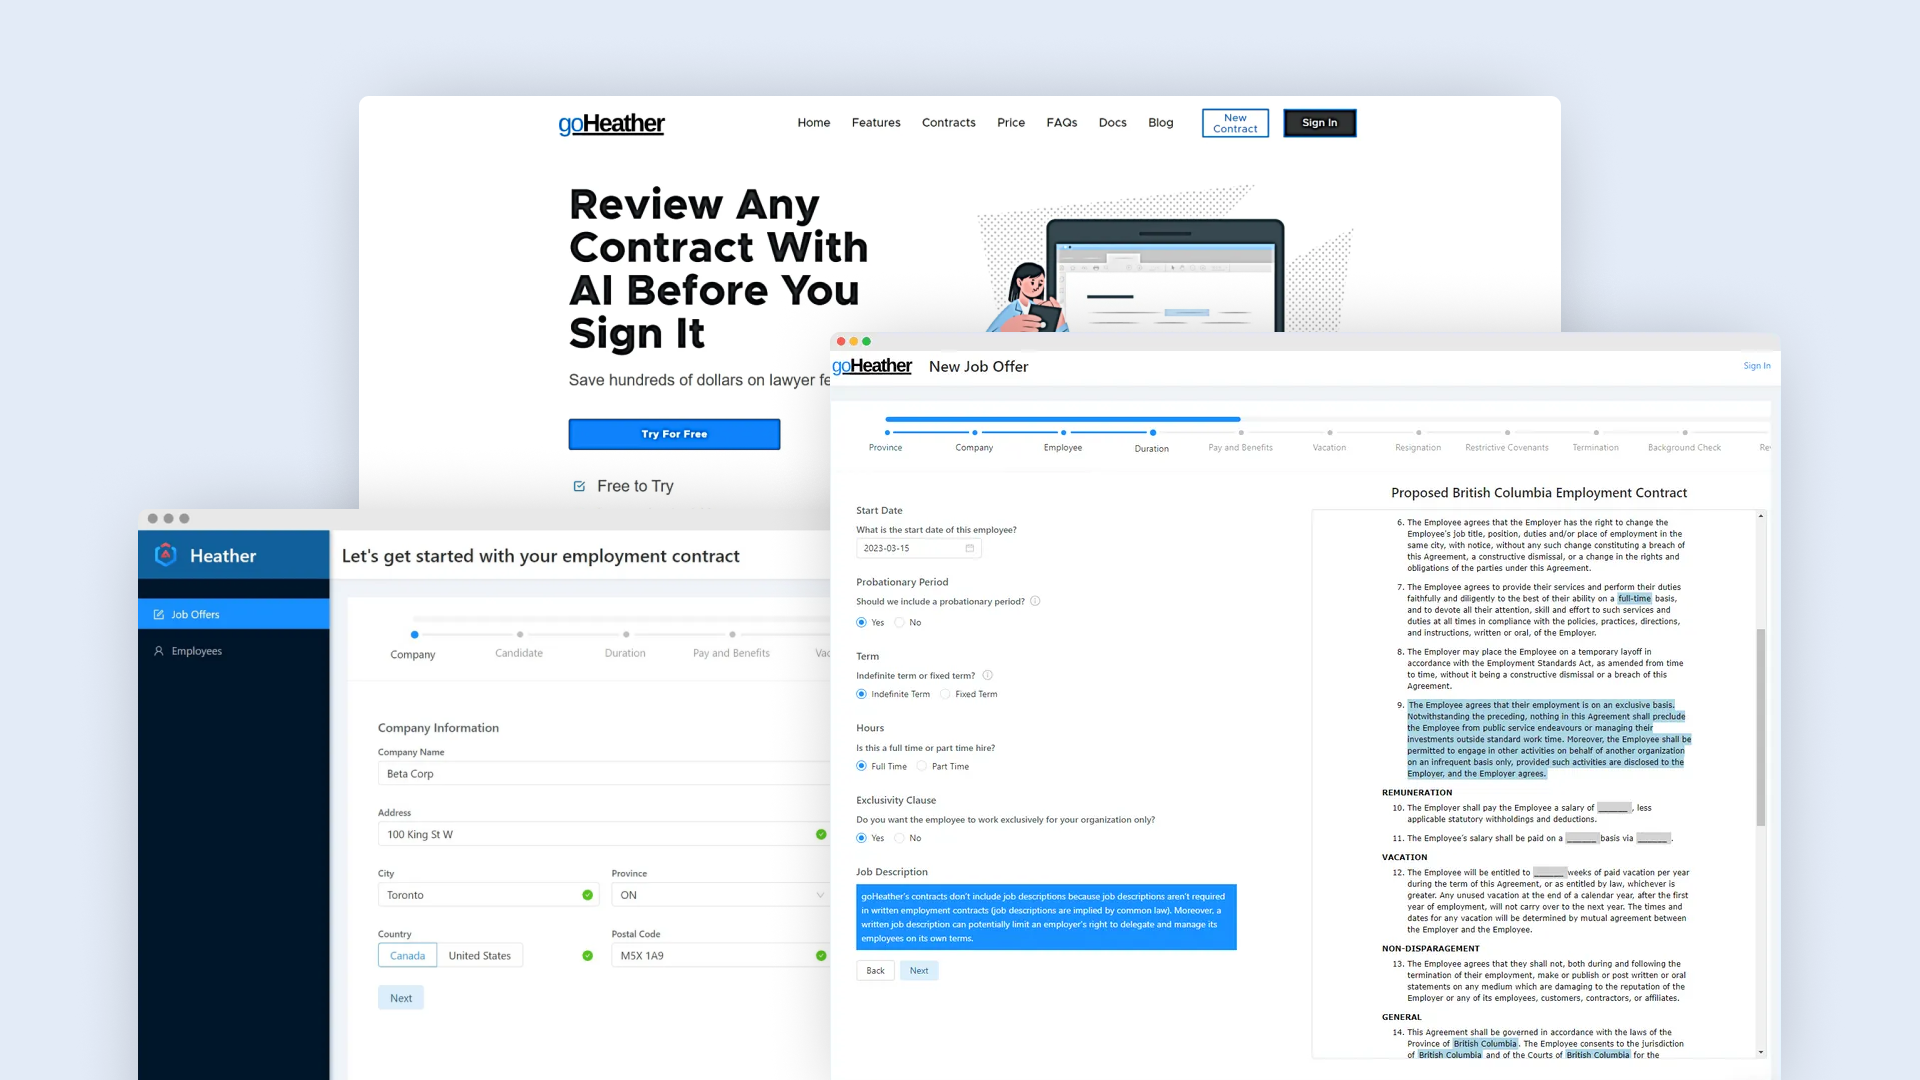This screenshot has height=1080, width=1920.
Task: Click the Employees sidebar icon
Action: (160, 649)
